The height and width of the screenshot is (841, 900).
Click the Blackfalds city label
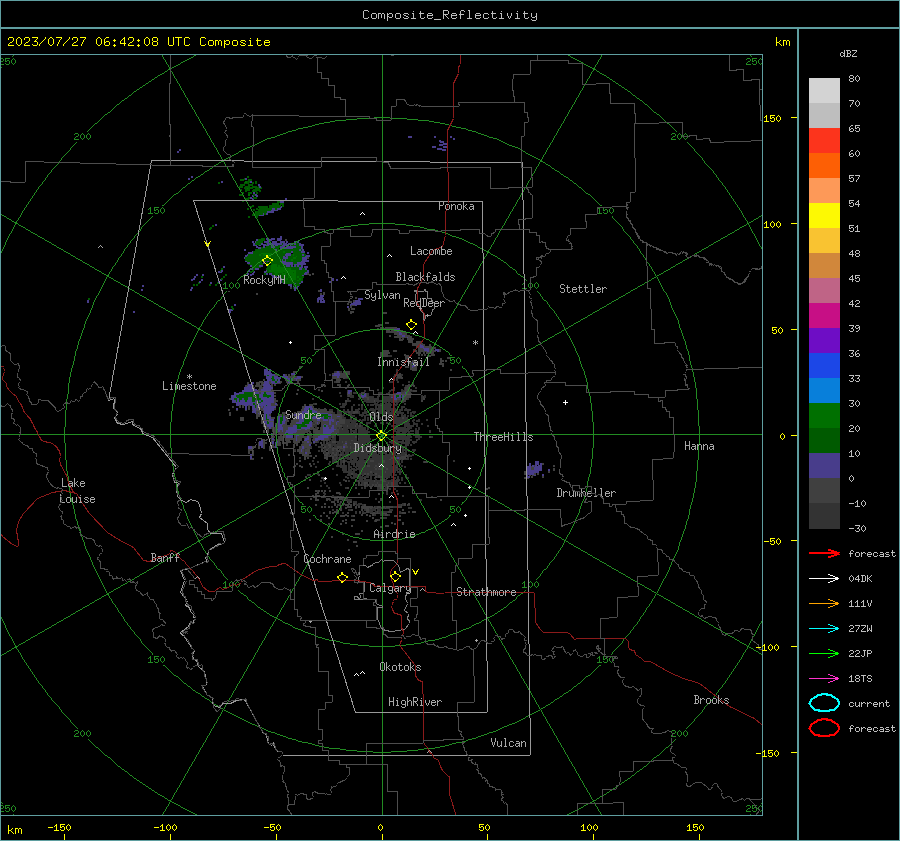click(x=425, y=277)
